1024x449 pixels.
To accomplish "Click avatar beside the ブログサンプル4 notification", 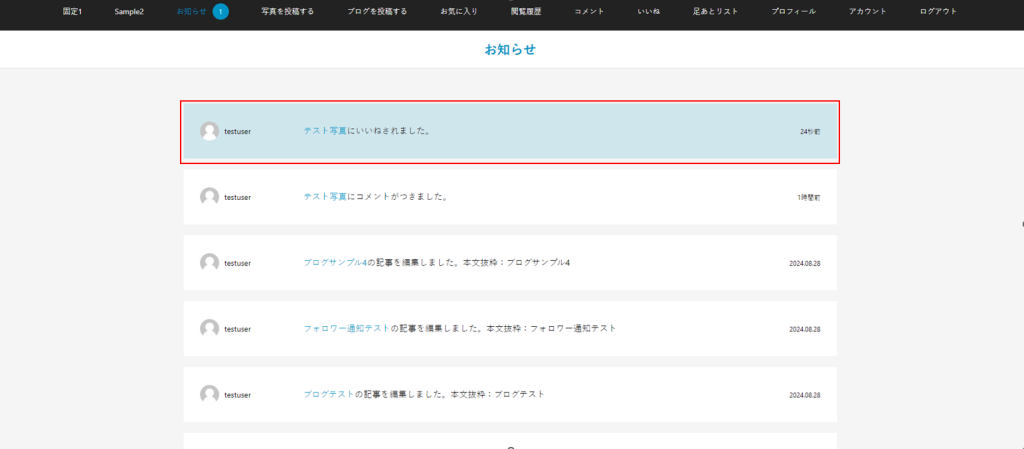I will (x=209, y=263).
